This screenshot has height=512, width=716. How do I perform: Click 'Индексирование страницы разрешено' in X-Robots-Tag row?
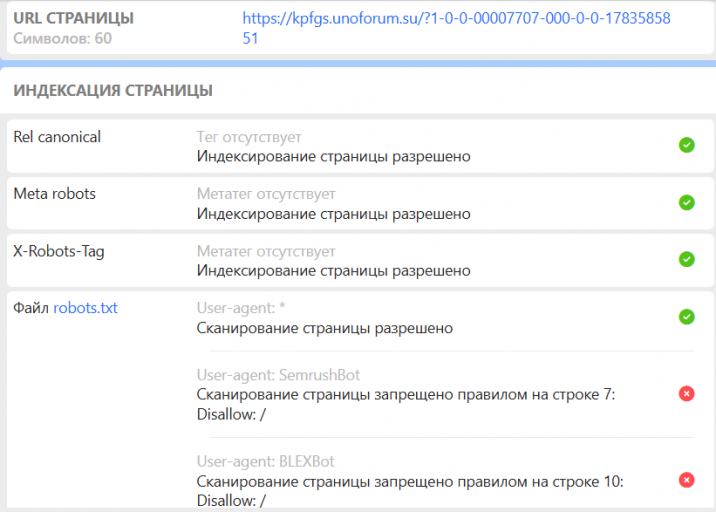point(333,271)
